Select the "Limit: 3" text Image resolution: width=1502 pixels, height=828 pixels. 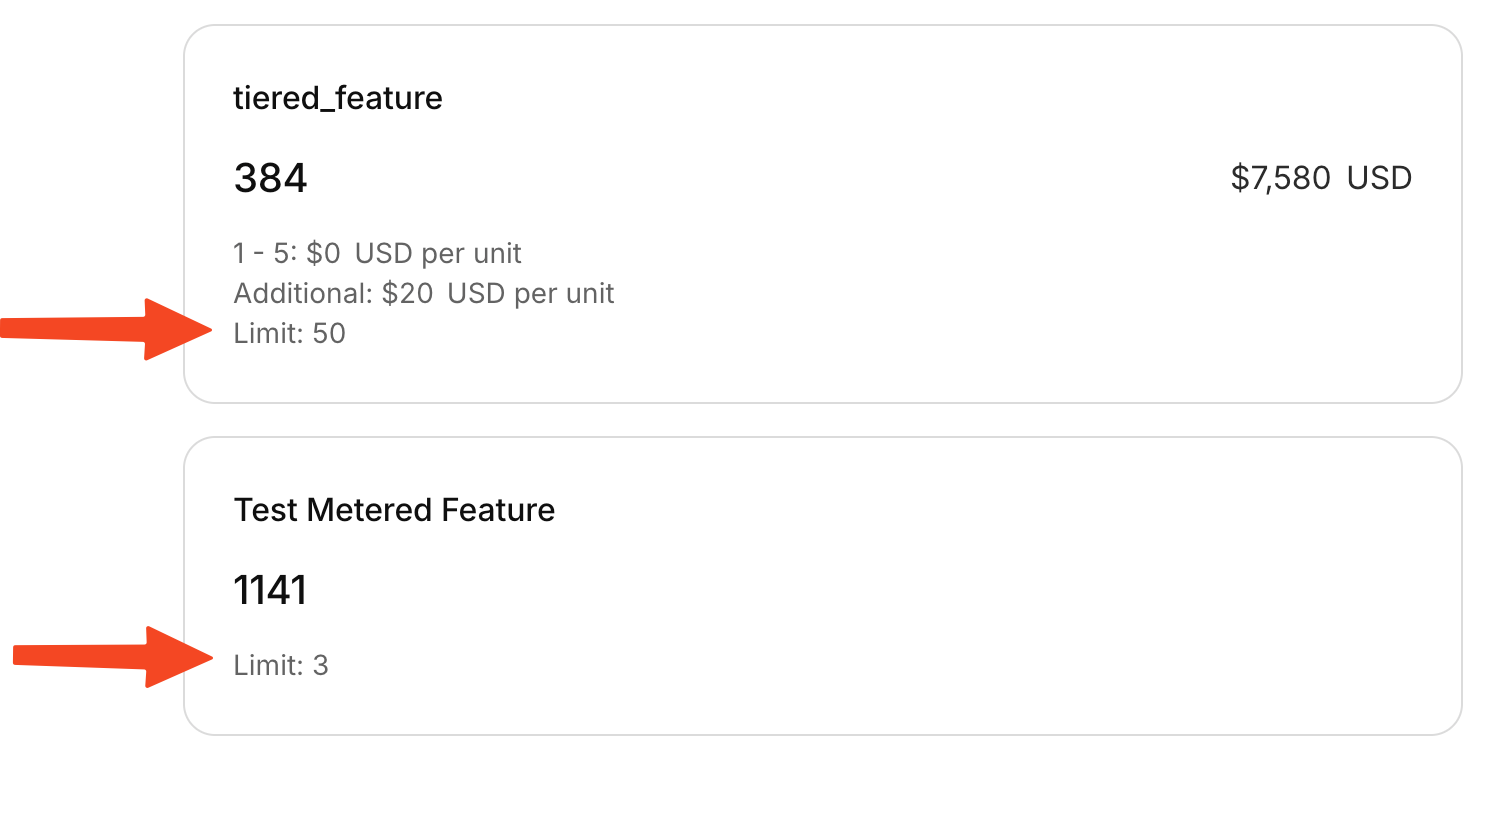click(x=281, y=666)
